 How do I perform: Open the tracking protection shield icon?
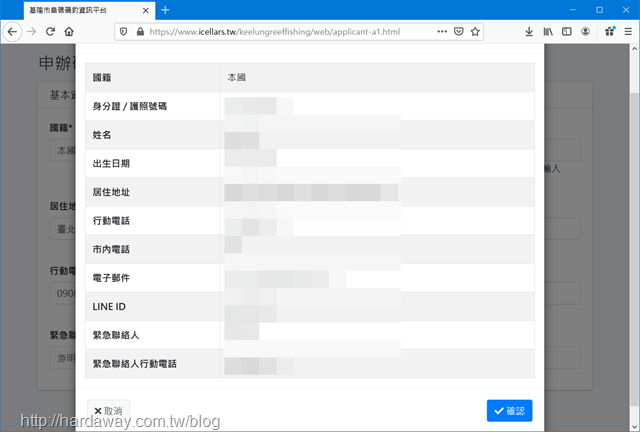click(123, 31)
